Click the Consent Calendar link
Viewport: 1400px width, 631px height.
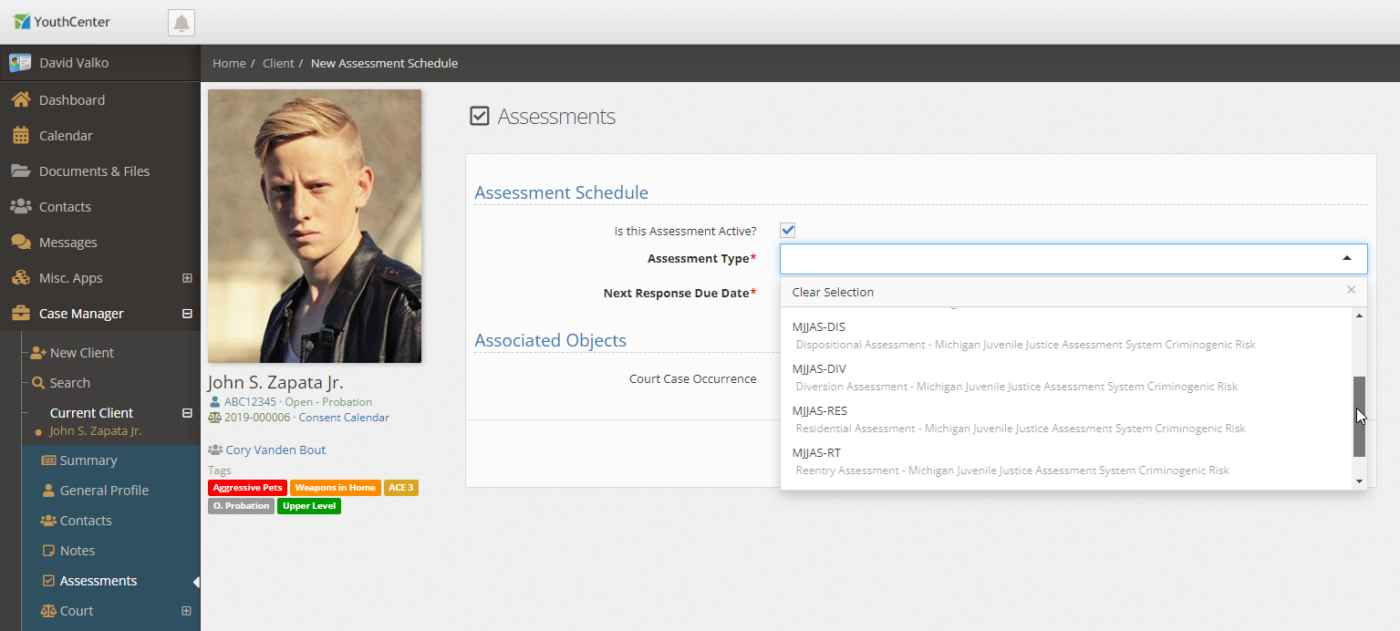343,418
